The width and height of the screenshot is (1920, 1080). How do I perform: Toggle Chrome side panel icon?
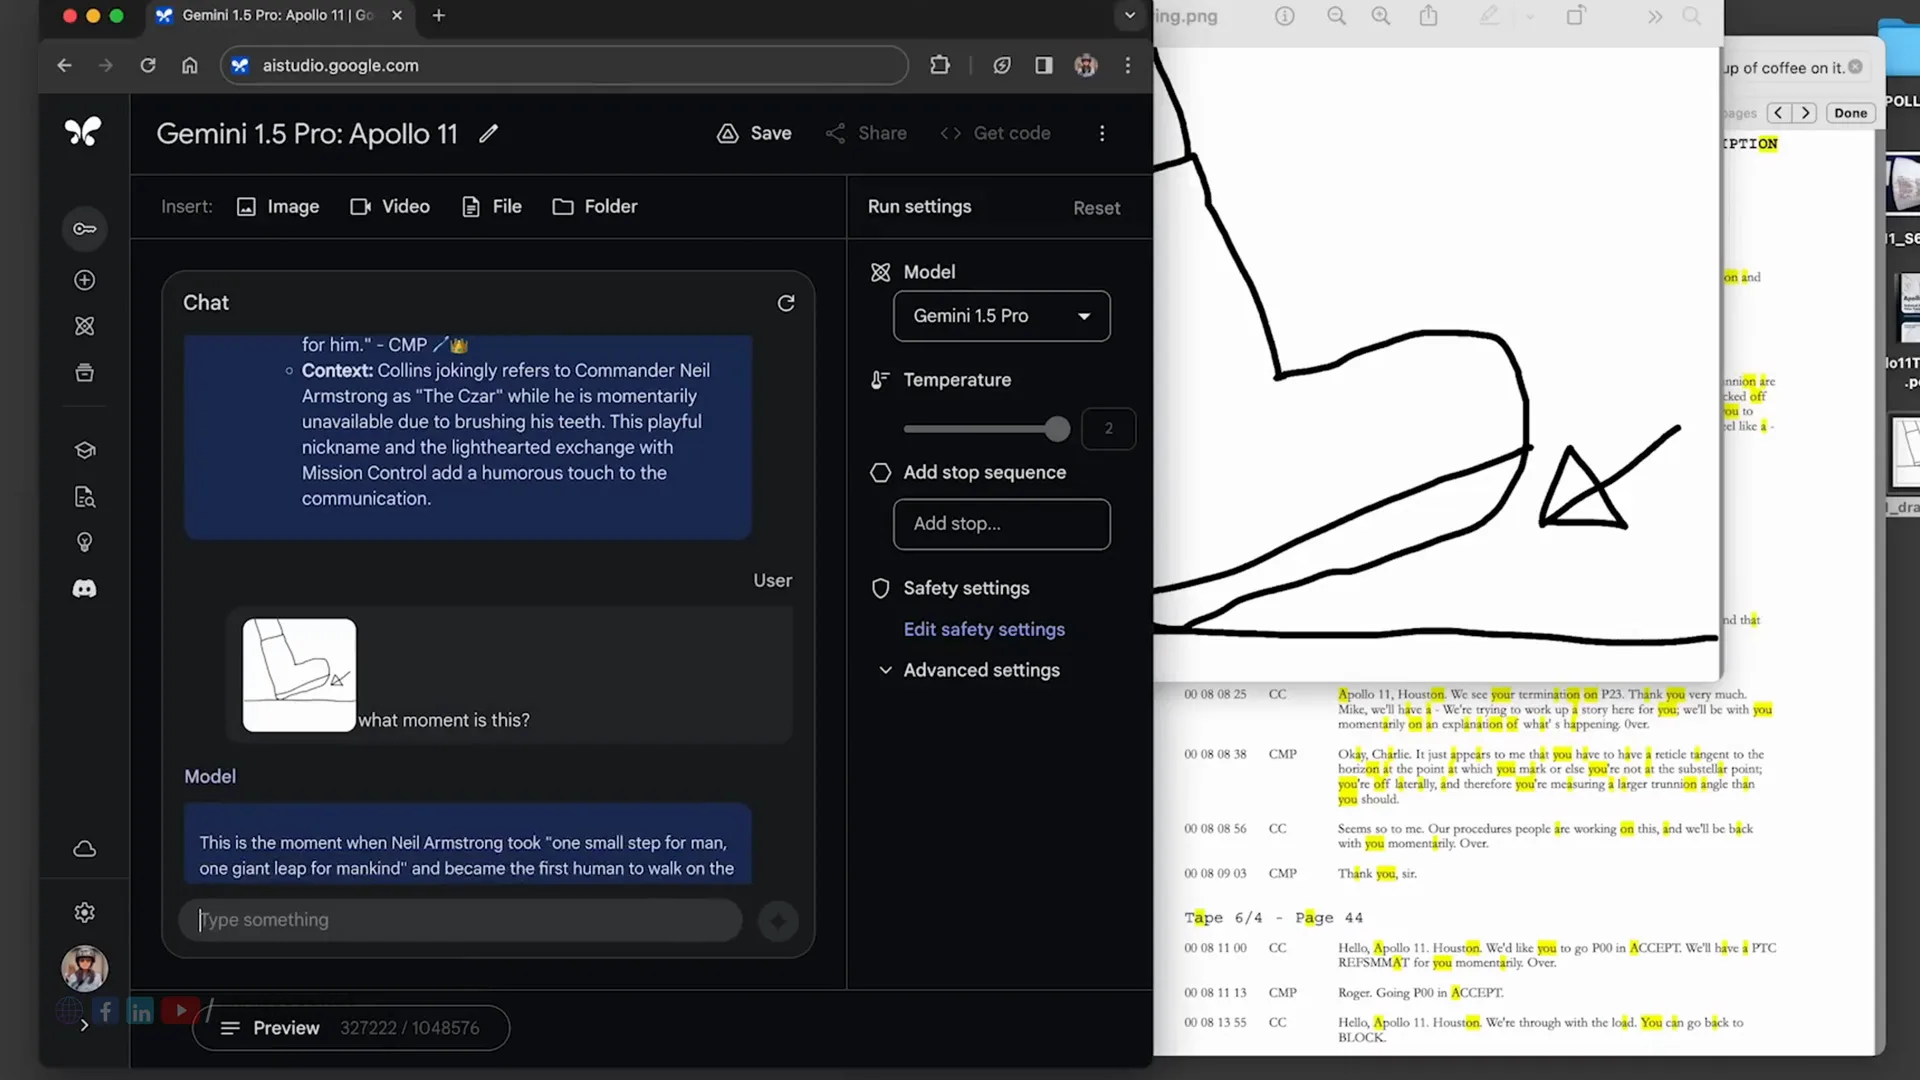1044,65
